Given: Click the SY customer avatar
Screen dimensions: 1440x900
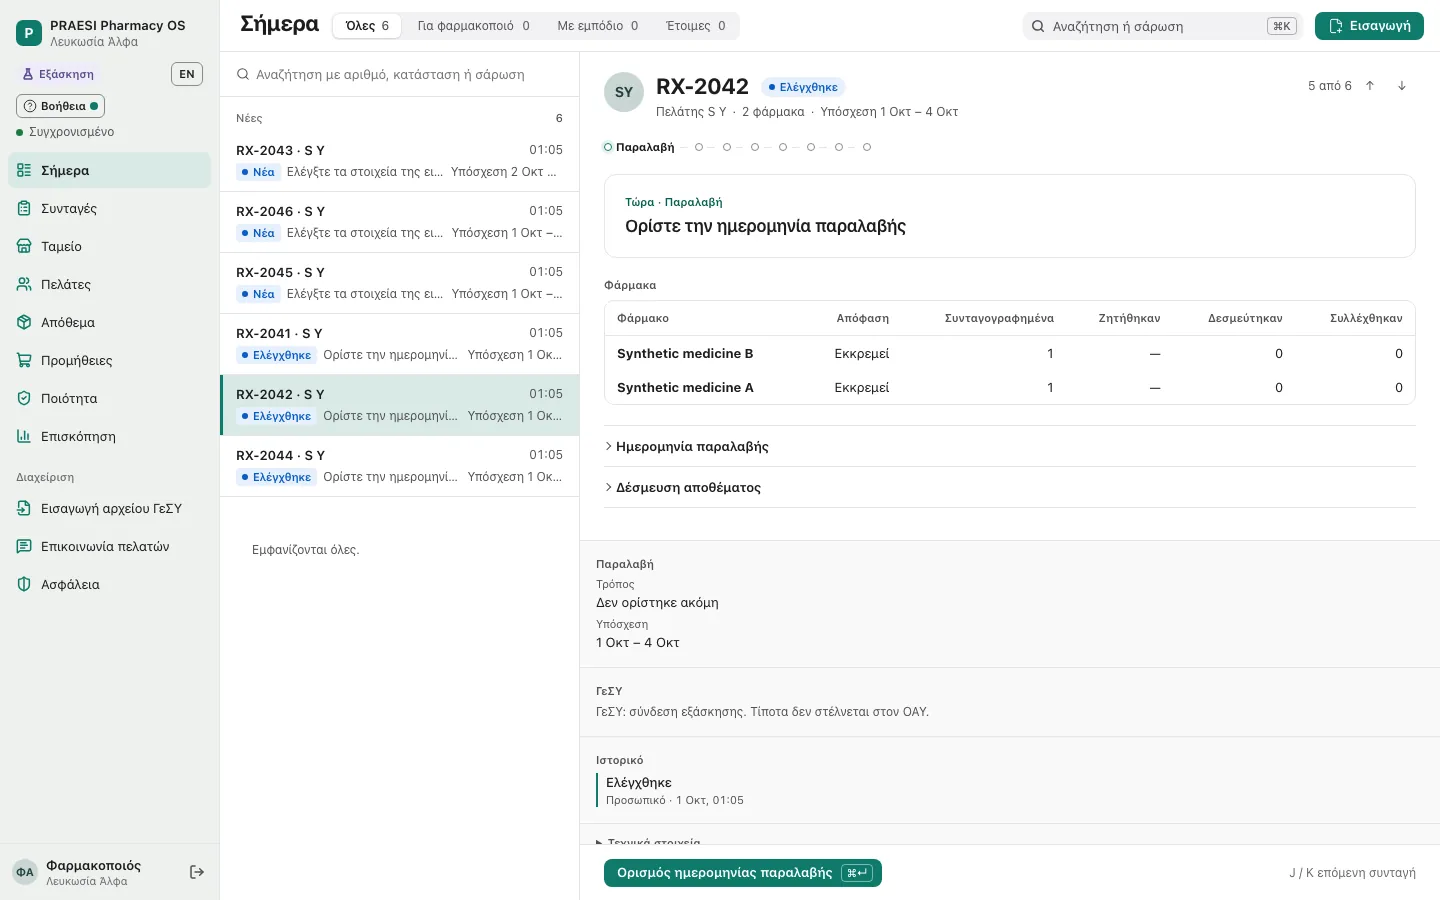Looking at the screenshot, I should pos(624,92).
